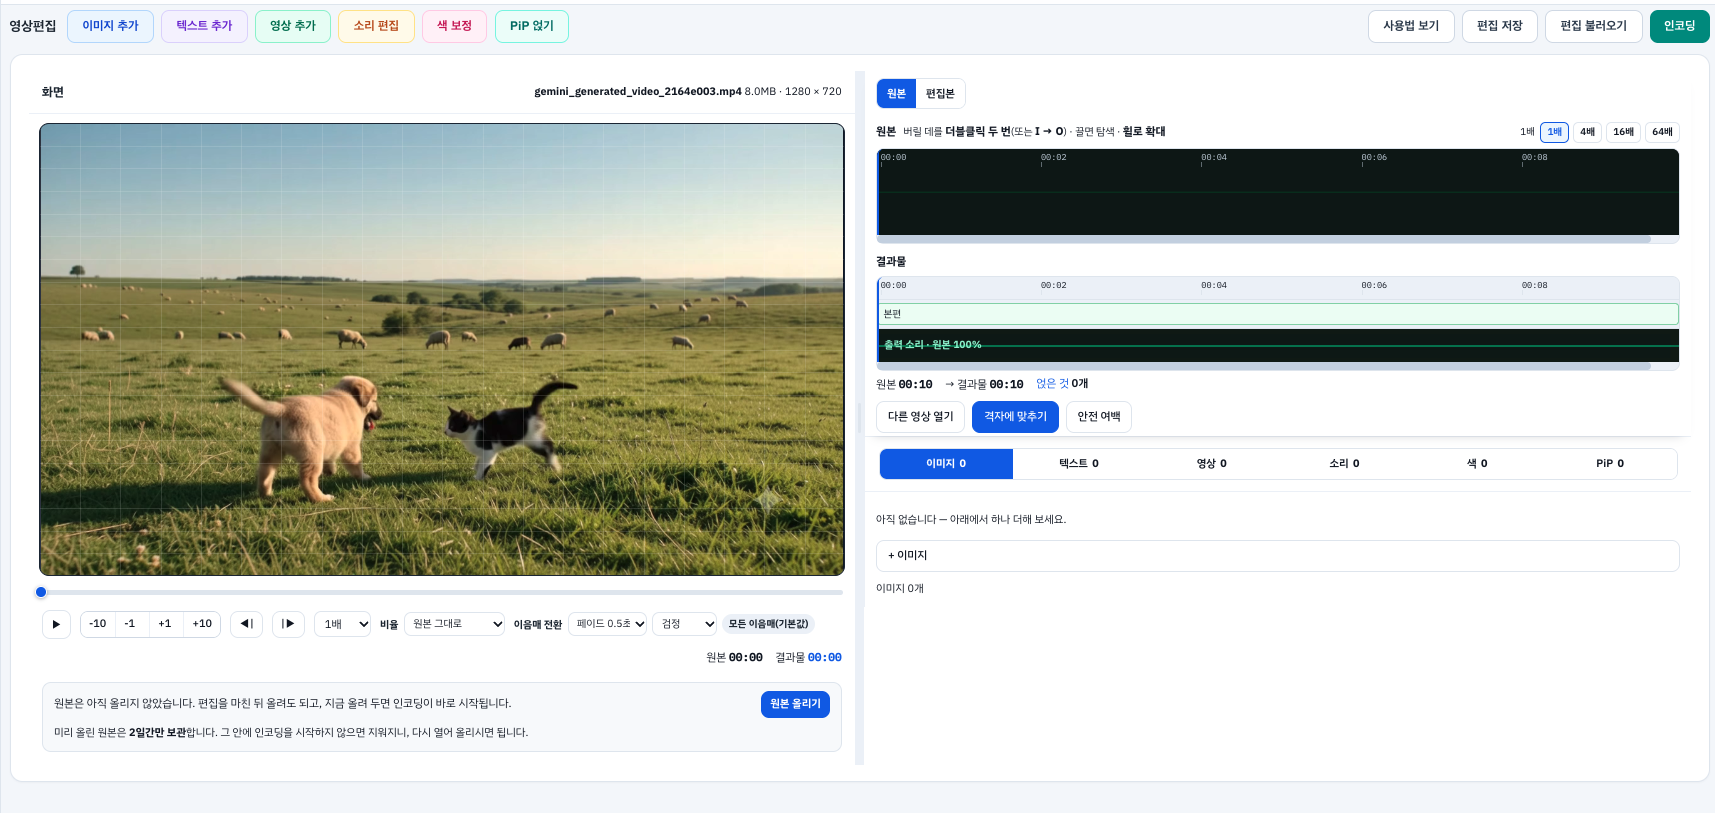Skip back 10 seconds with -10
This screenshot has height=813, width=1715.
pos(98,624)
